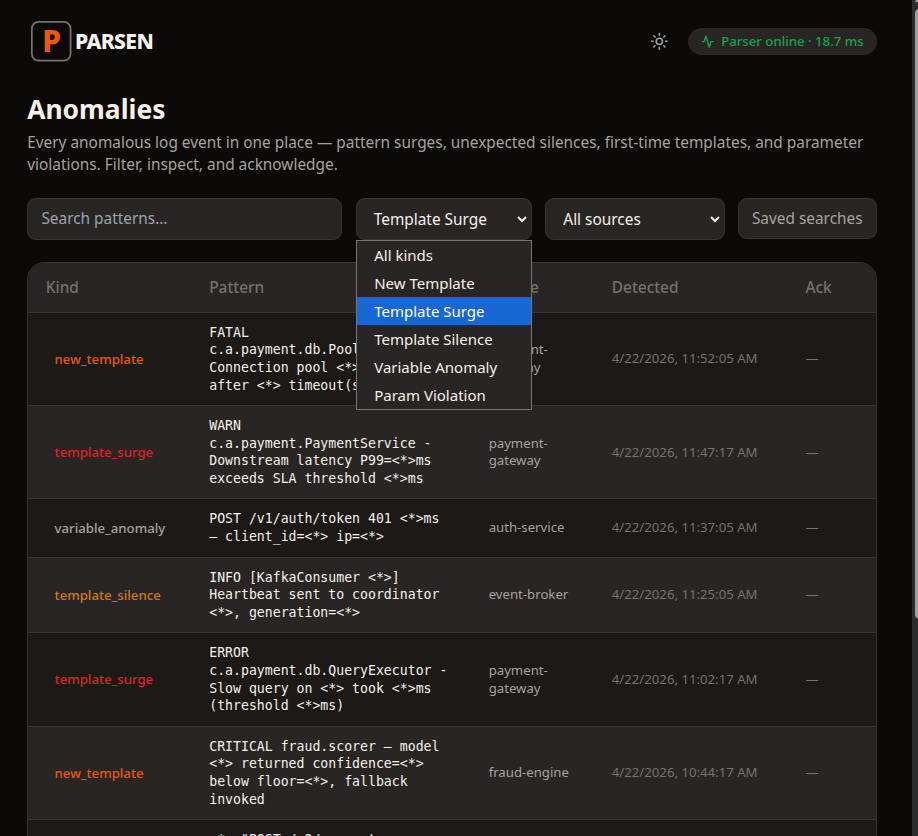Click the variable_anomaly auth-service row
Screen dimensions: 918x836
300,527
